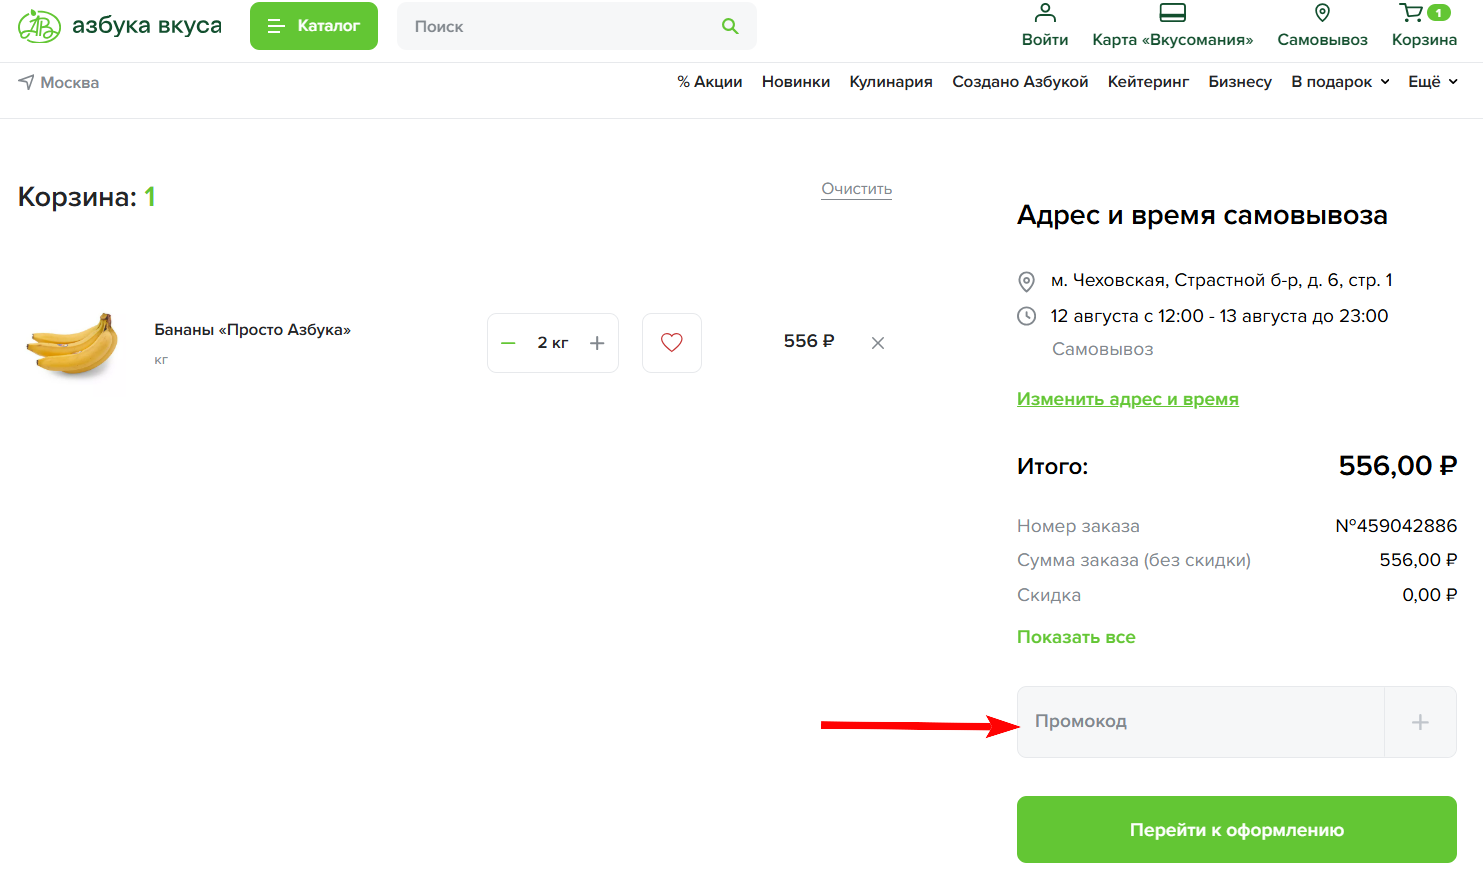Toggle the heart favorite for bananas

[671, 342]
